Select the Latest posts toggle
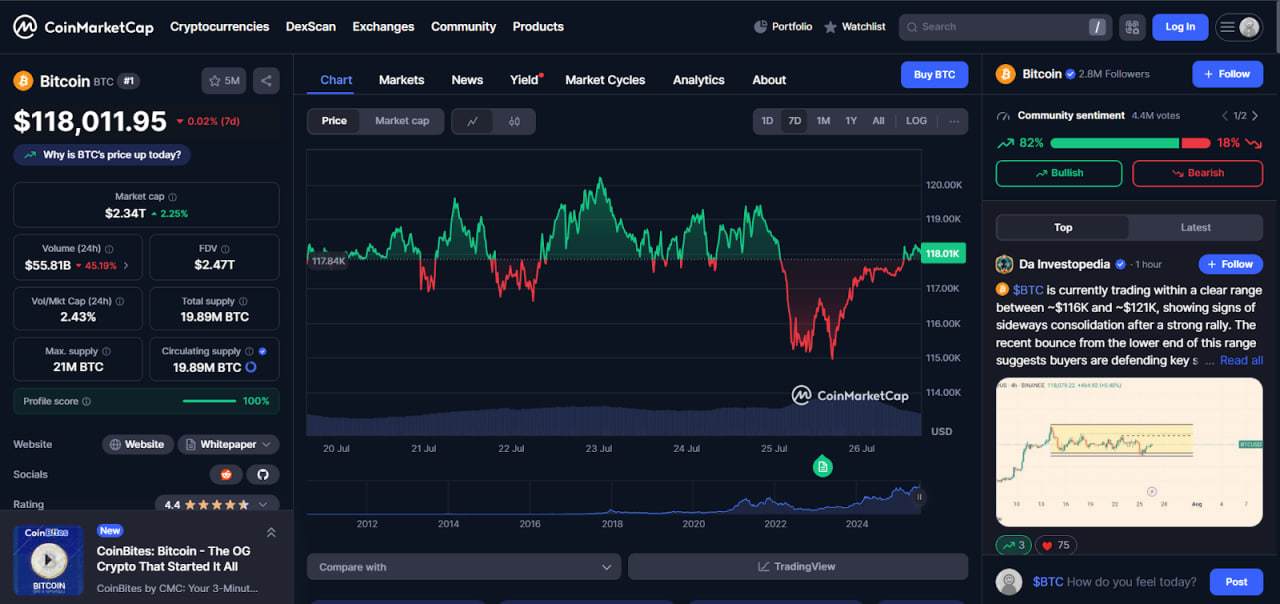This screenshot has width=1280, height=604. pyautogui.click(x=1196, y=227)
